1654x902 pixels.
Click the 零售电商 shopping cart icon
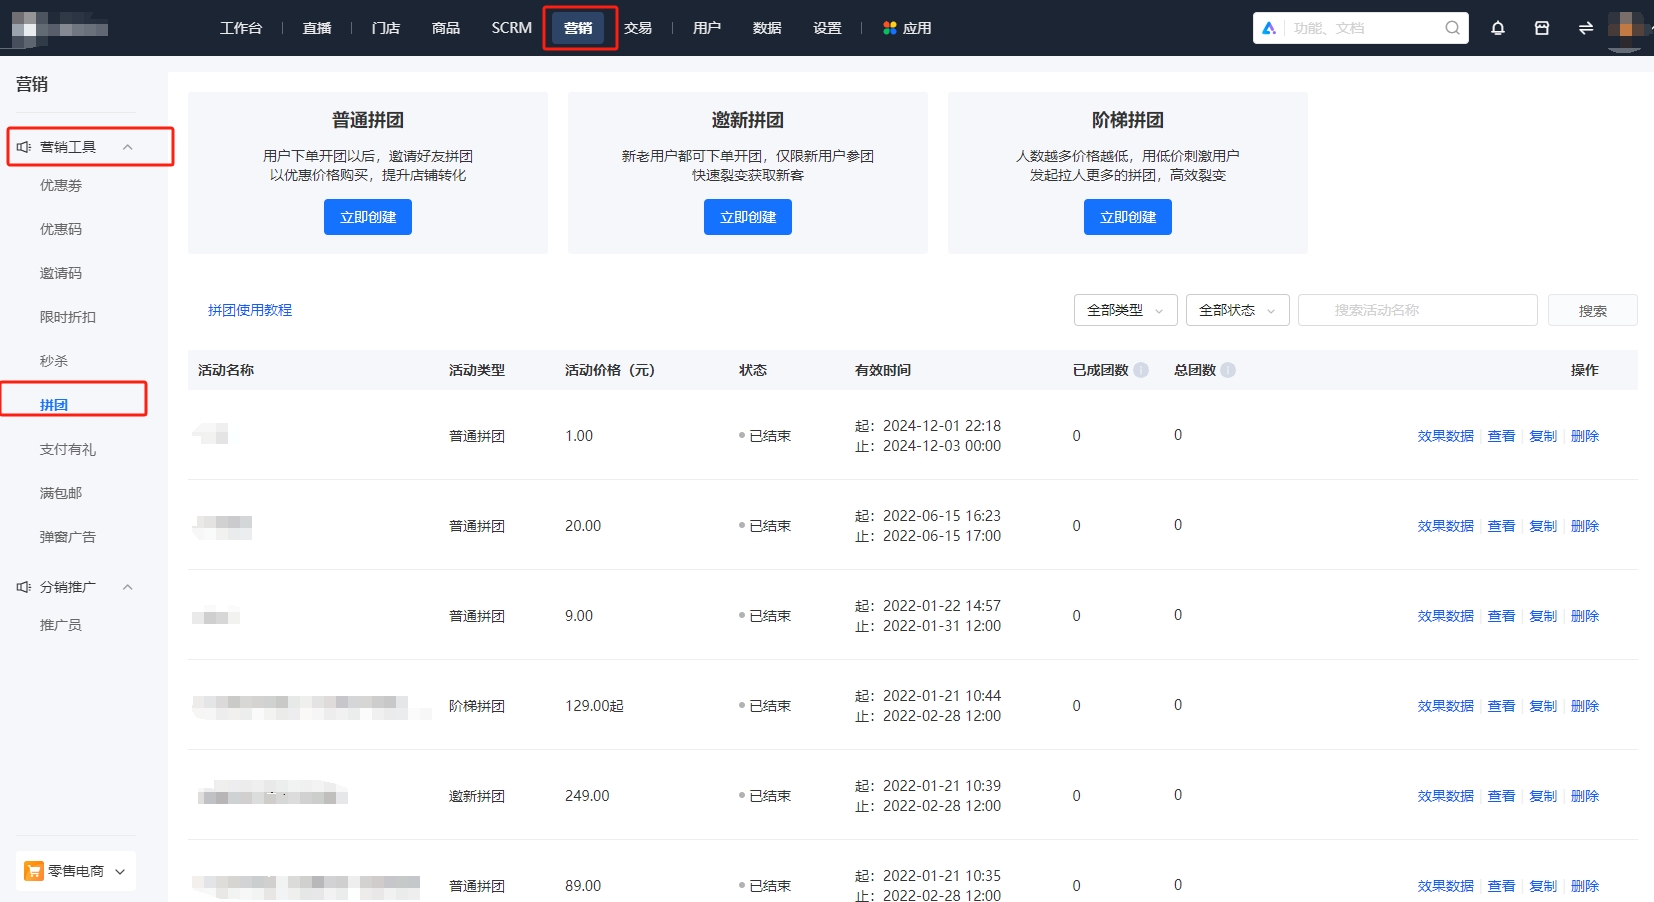[x=33, y=870]
